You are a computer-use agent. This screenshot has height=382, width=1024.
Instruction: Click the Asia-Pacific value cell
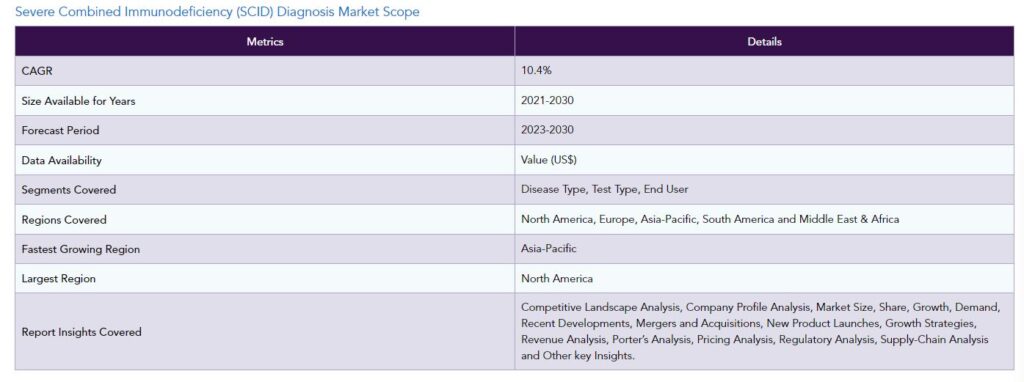click(x=764, y=249)
